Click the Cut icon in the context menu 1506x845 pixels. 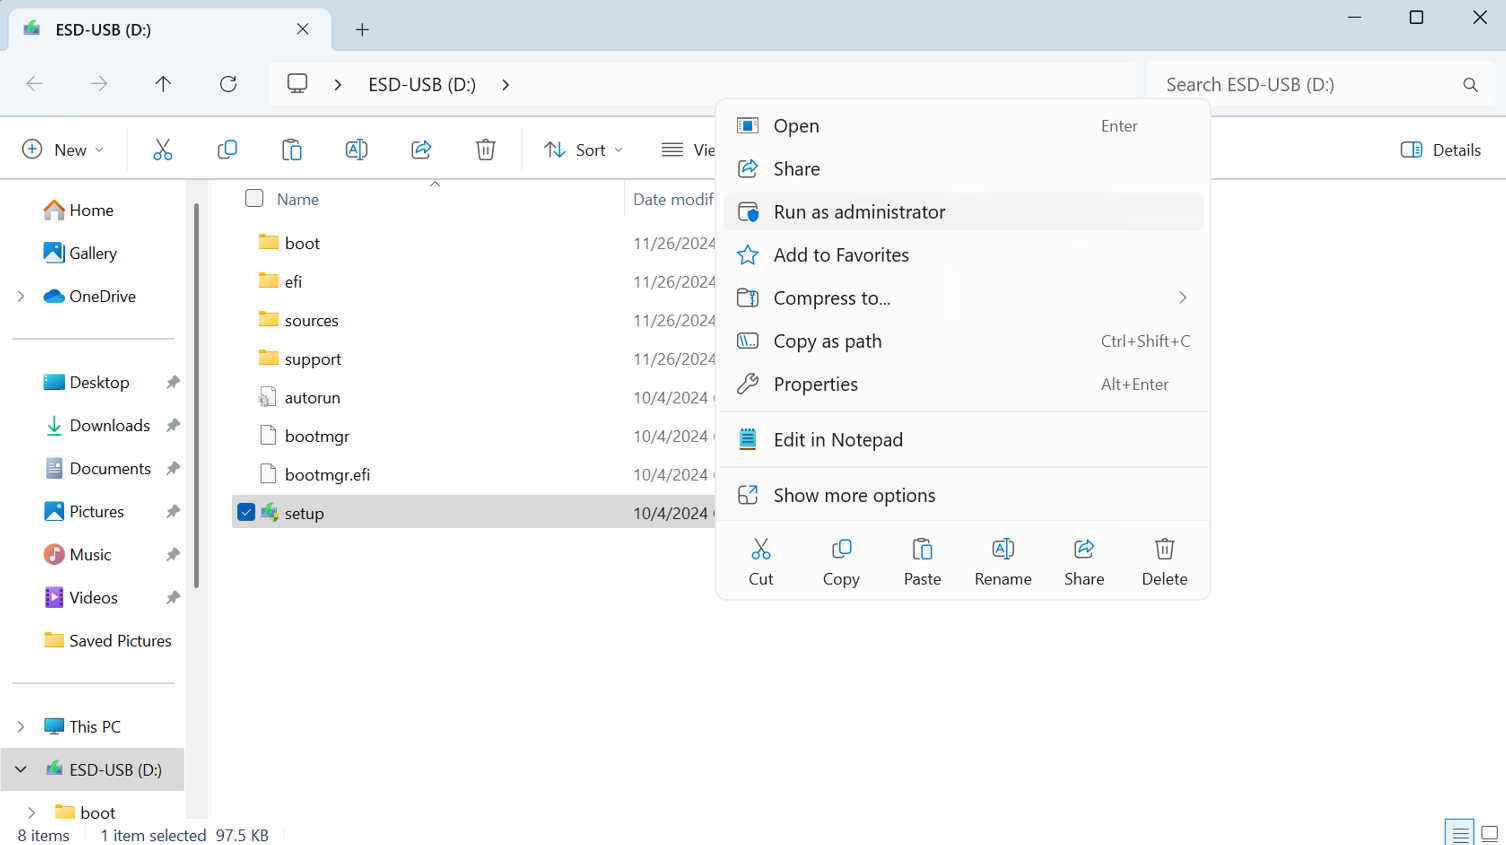pos(760,561)
